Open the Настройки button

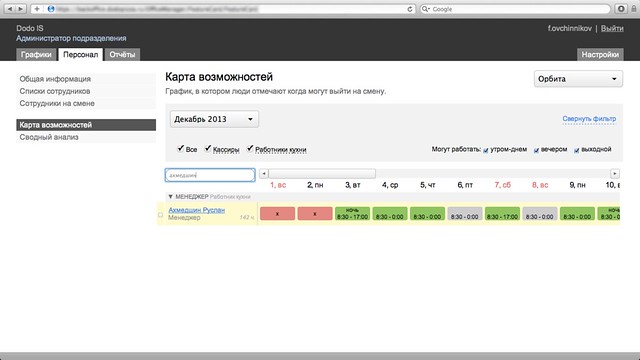click(600, 54)
